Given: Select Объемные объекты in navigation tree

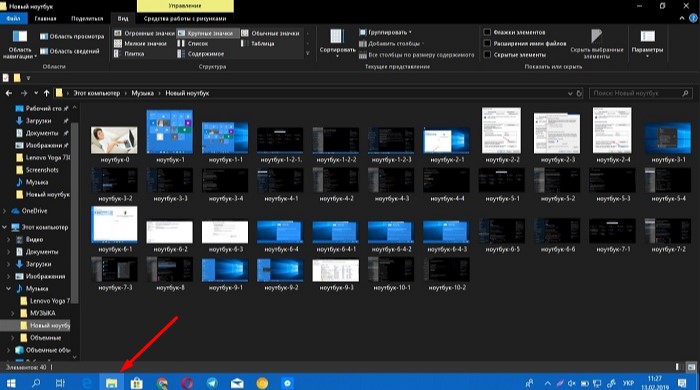Looking at the screenshot, I should click(x=48, y=350).
